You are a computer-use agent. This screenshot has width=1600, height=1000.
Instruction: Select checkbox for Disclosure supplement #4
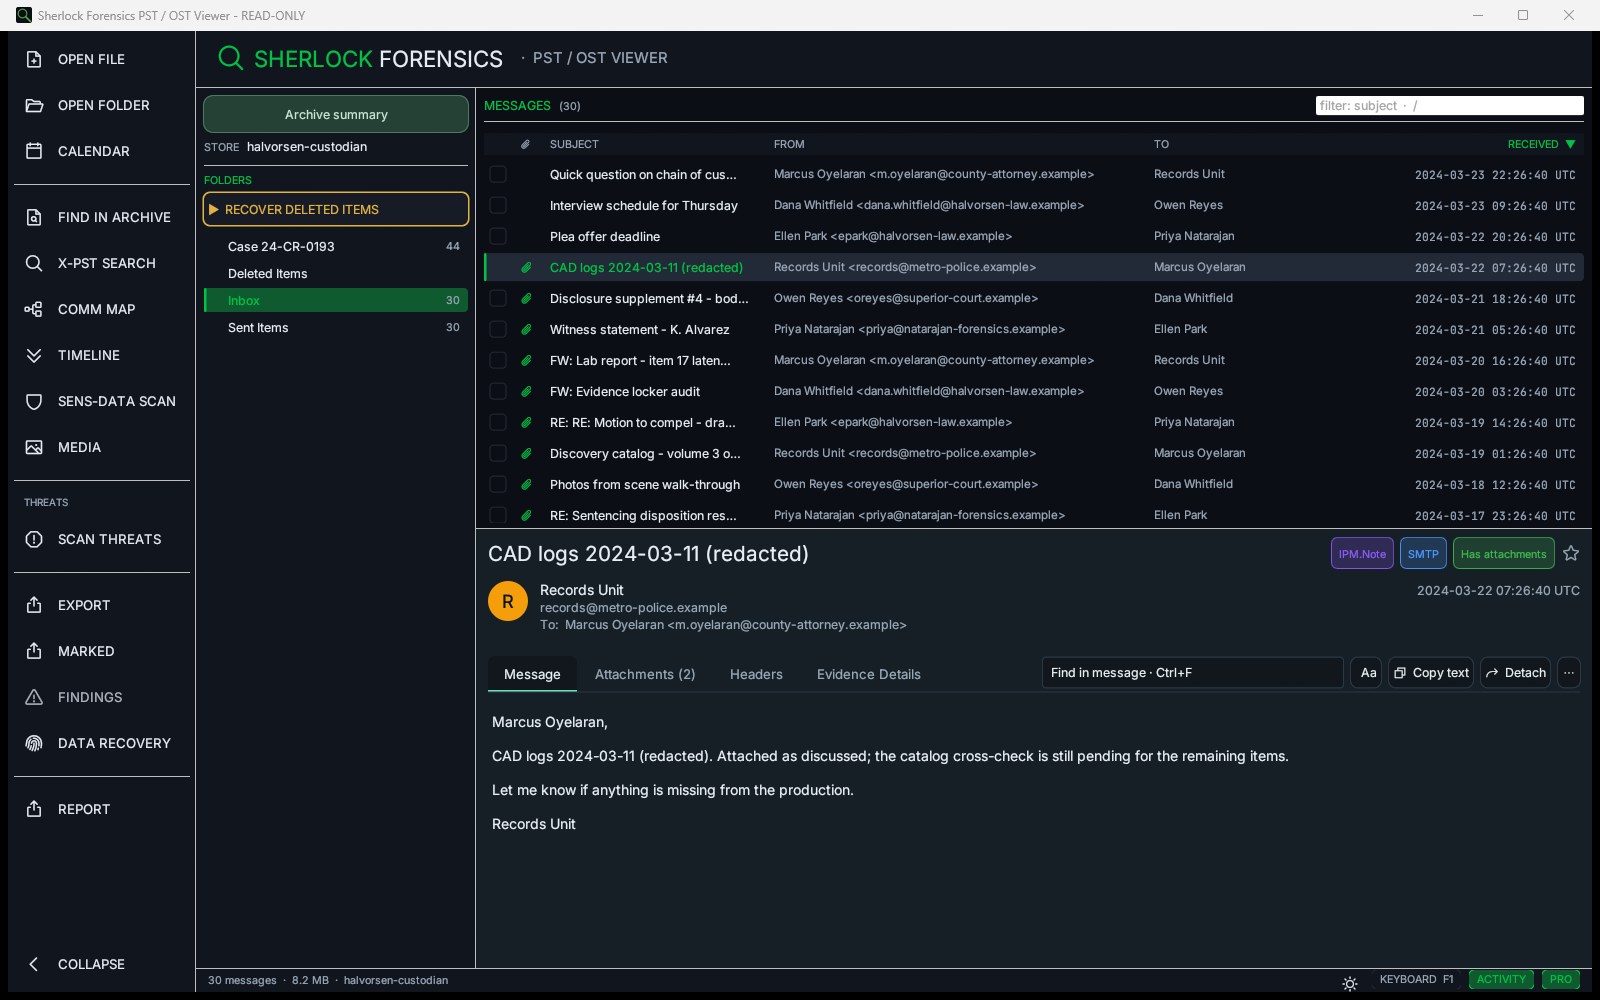click(x=498, y=298)
